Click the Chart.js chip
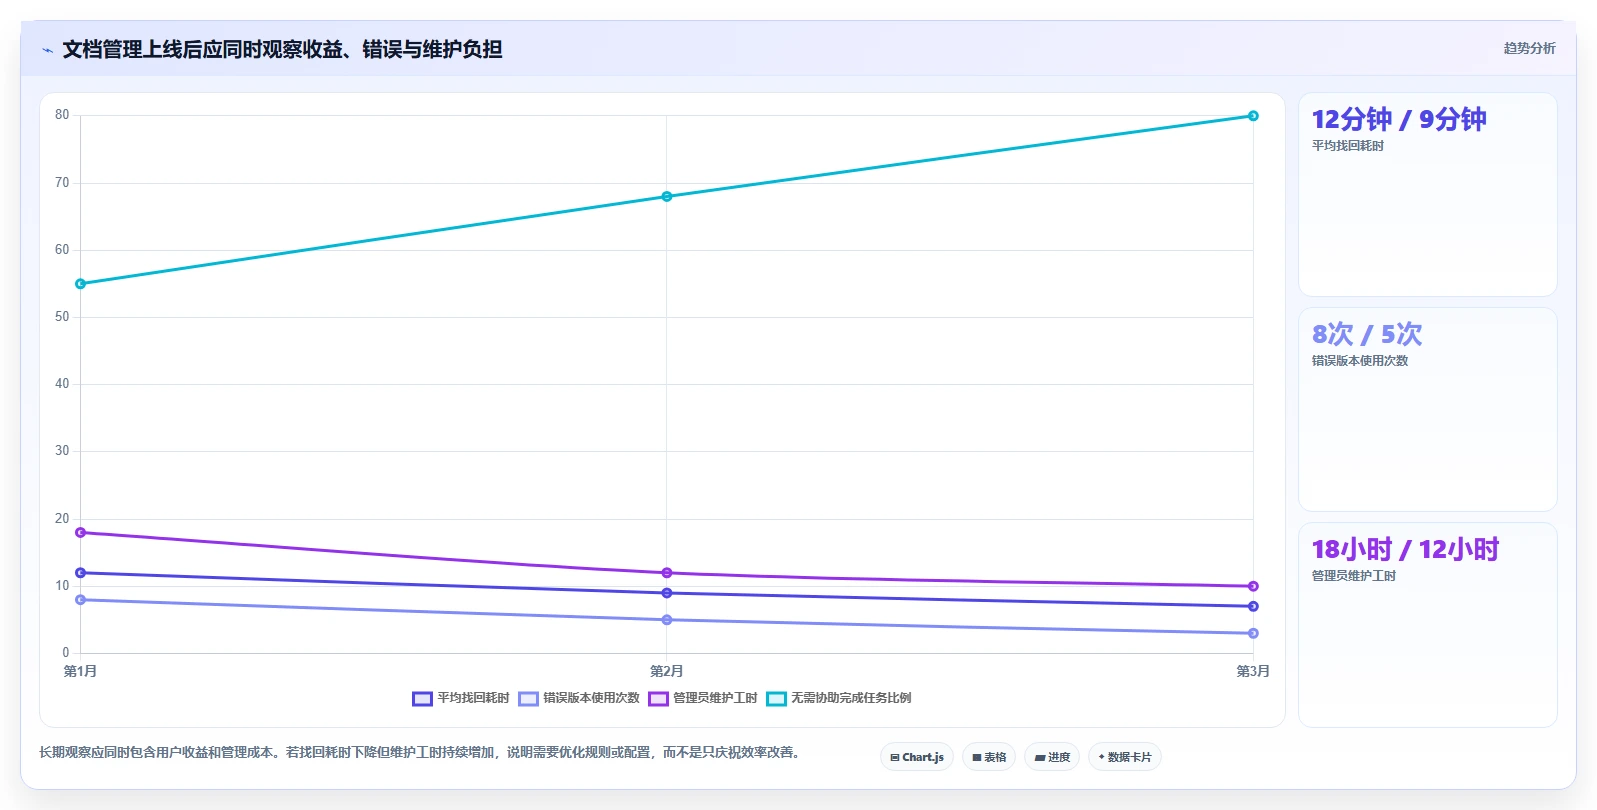This screenshot has width=1597, height=810. point(917,757)
